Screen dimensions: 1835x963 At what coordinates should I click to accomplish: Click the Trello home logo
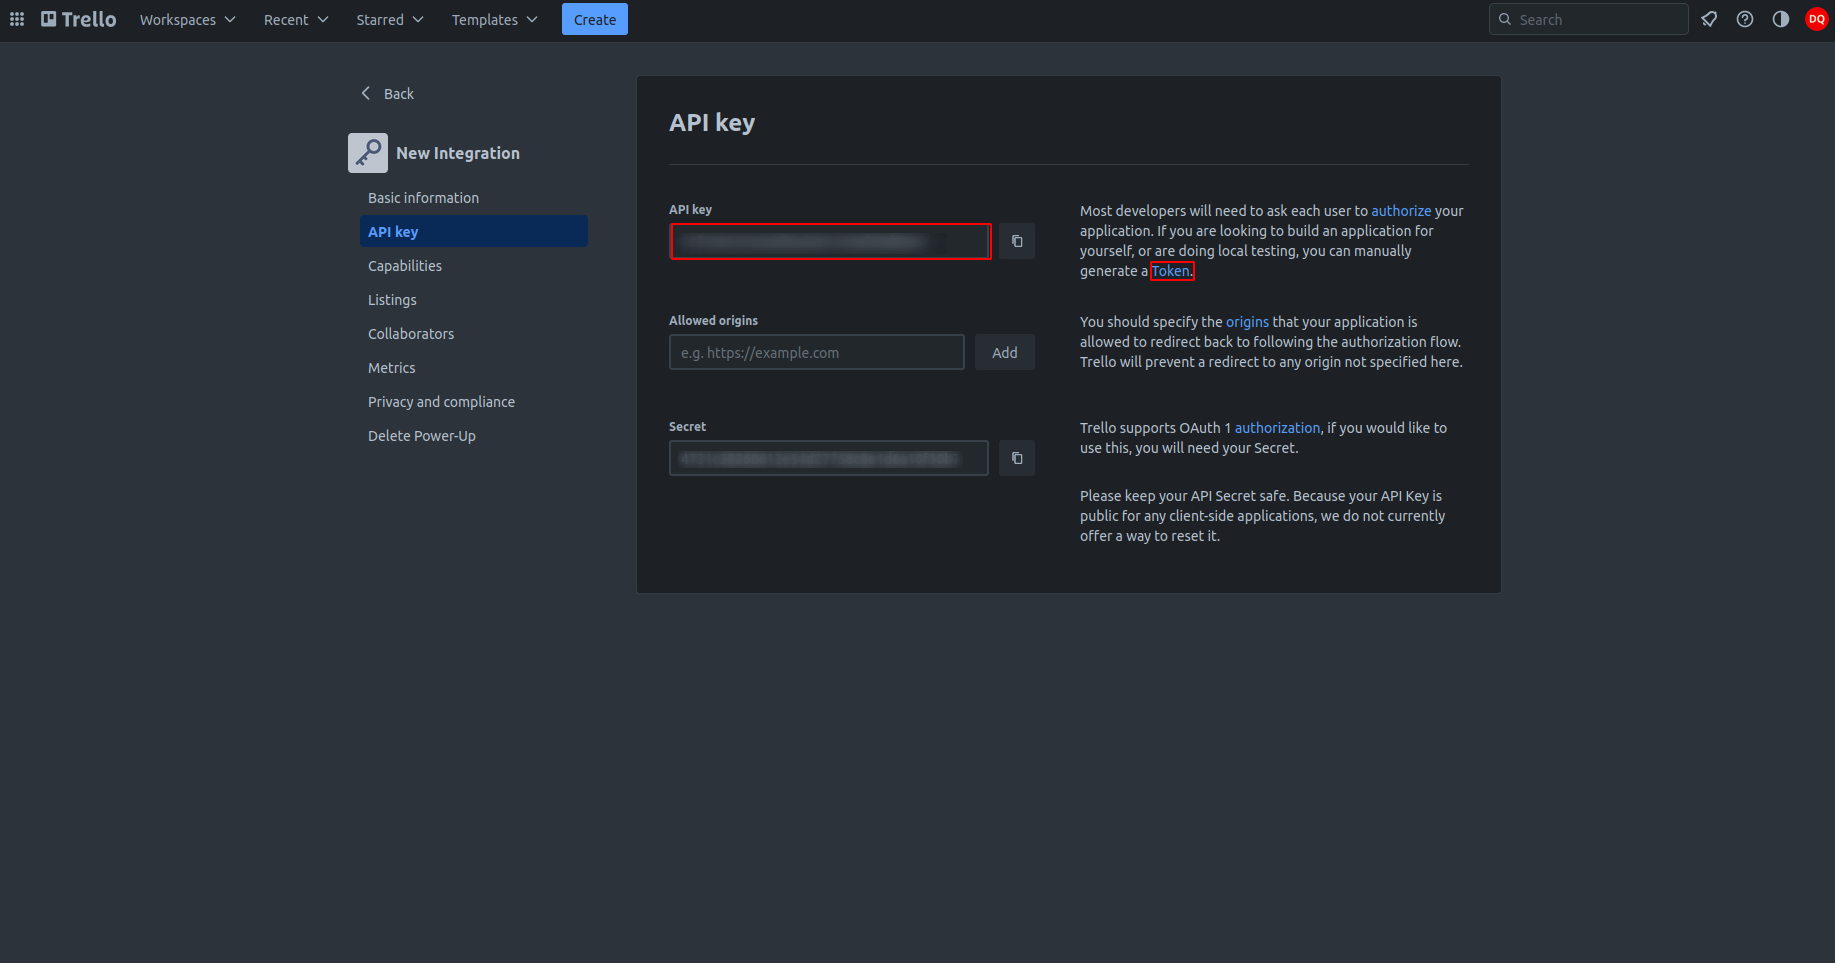[x=78, y=19]
